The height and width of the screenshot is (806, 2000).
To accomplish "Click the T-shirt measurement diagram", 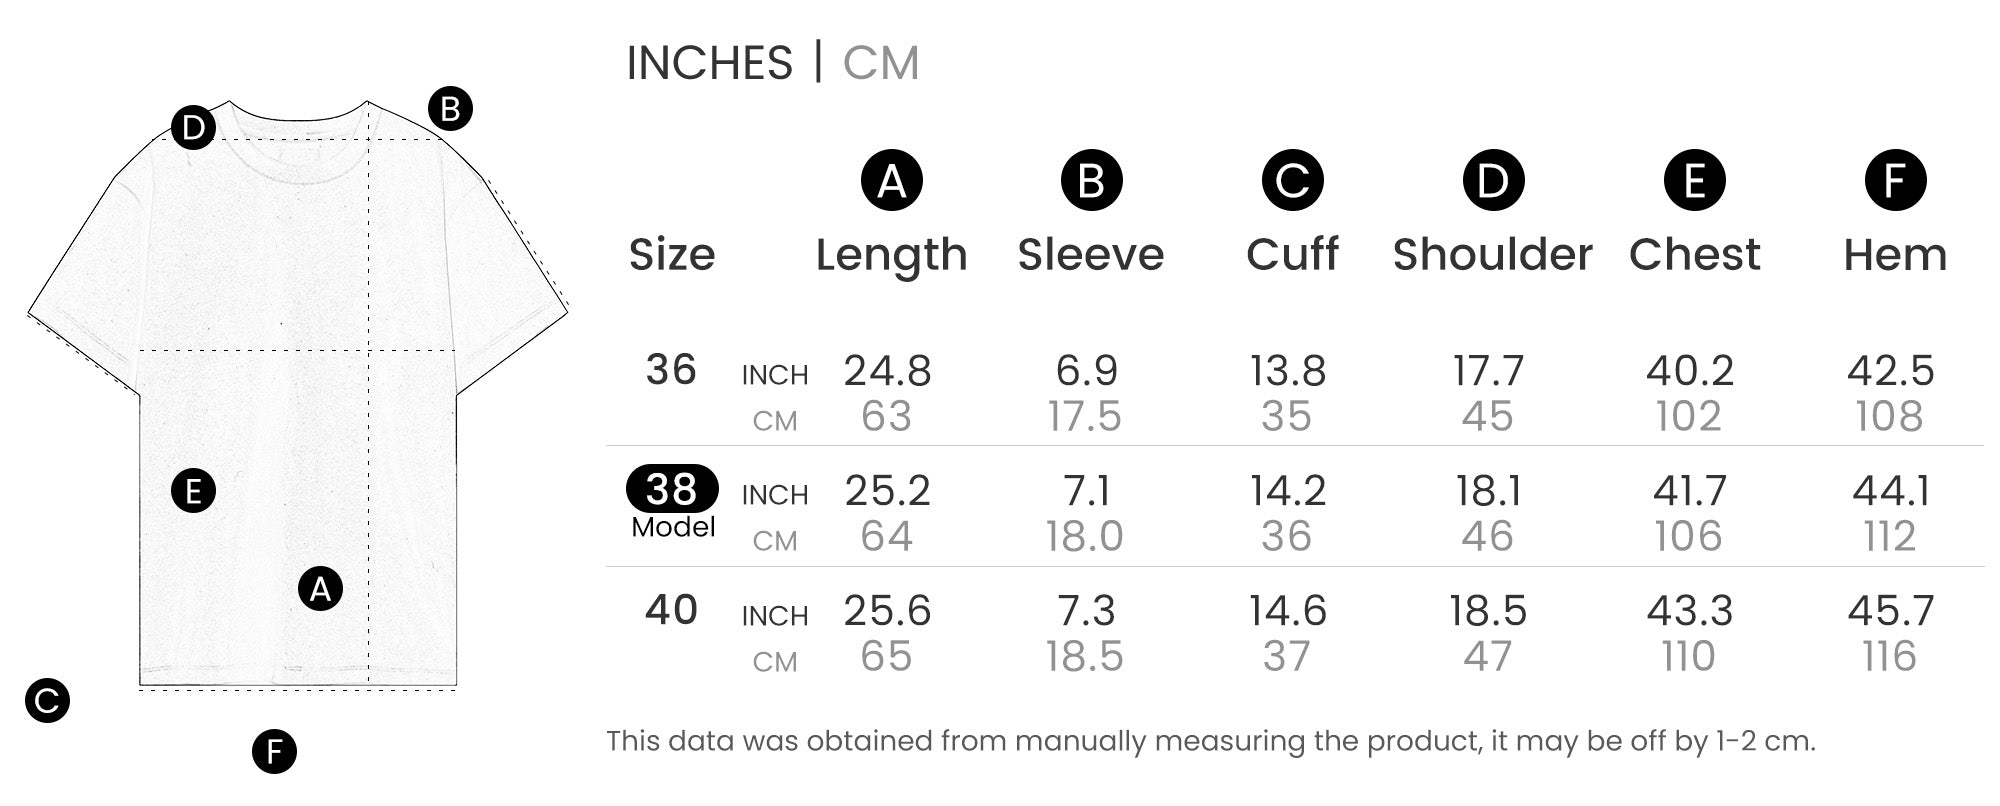I will point(298,400).
